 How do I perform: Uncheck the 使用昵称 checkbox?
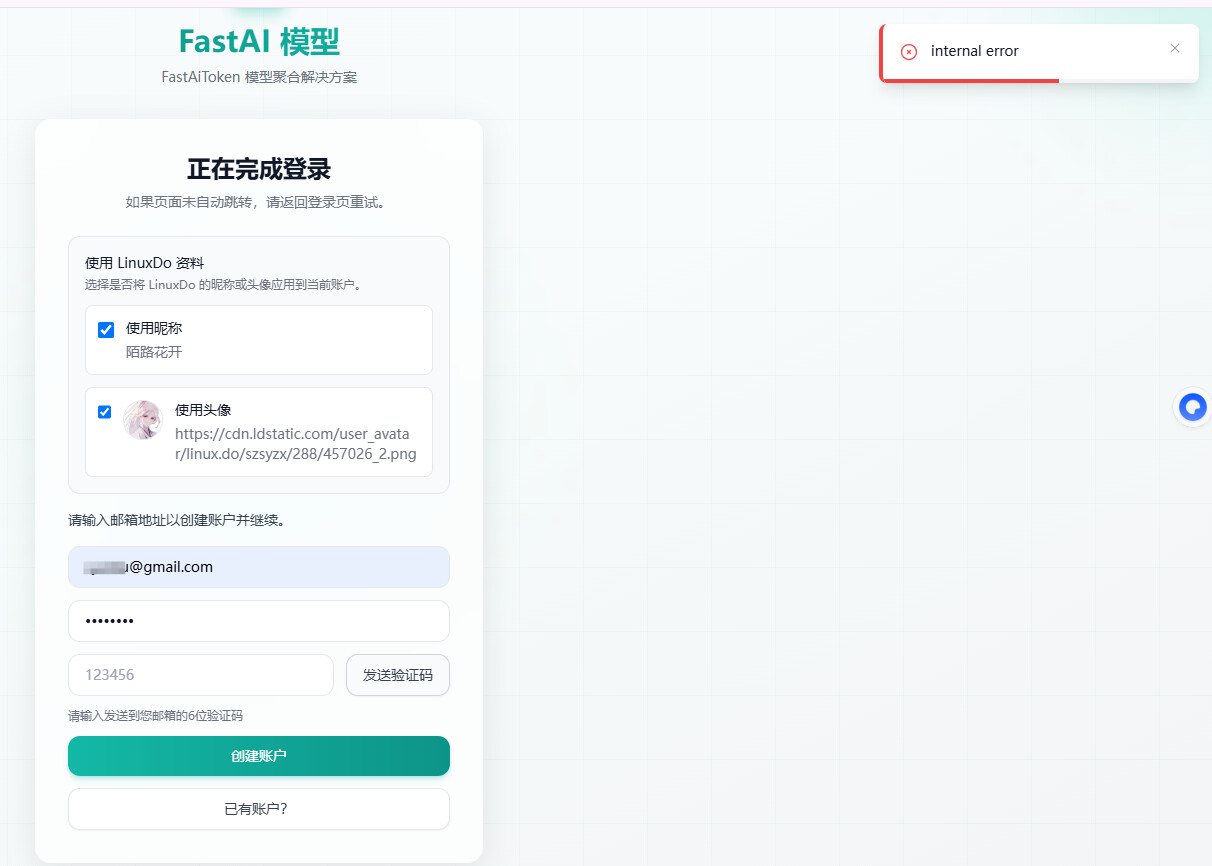coord(106,330)
